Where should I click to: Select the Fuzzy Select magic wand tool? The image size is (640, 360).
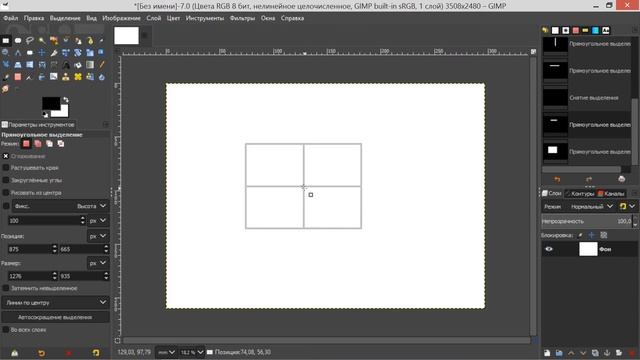click(42, 40)
